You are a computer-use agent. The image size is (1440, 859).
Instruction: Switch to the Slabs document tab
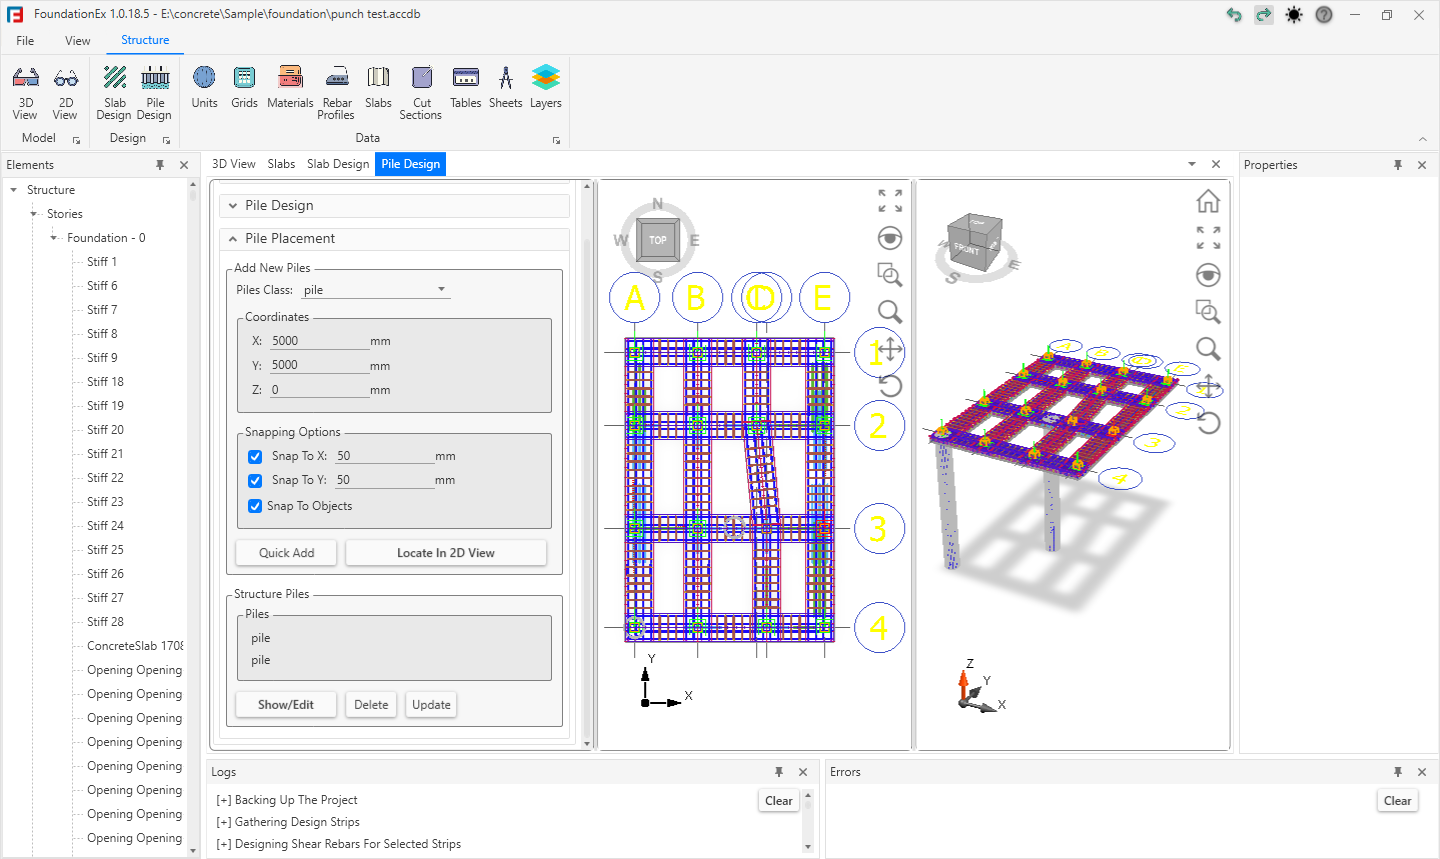pyautogui.click(x=281, y=164)
